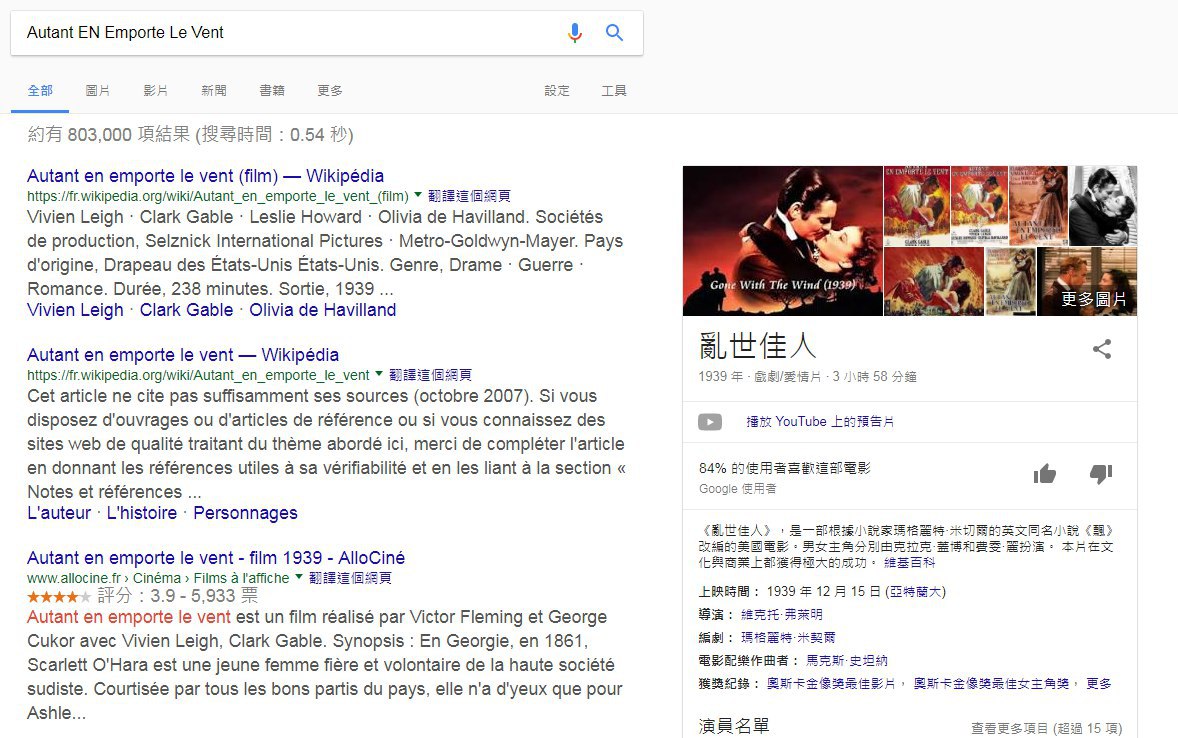Open the 更多 tab menu
This screenshot has height=738, width=1178.
point(330,91)
